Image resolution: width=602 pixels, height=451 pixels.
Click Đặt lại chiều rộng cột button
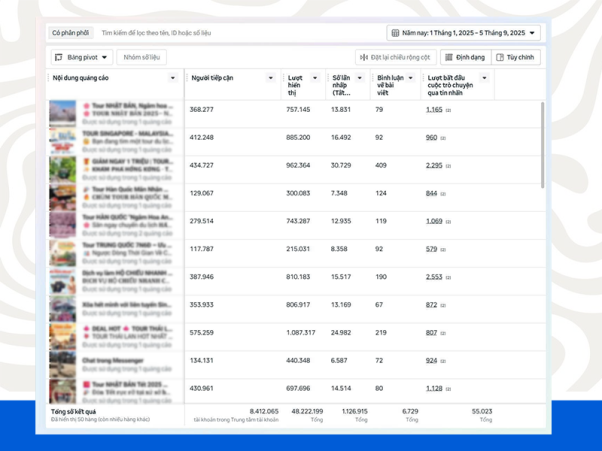395,57
